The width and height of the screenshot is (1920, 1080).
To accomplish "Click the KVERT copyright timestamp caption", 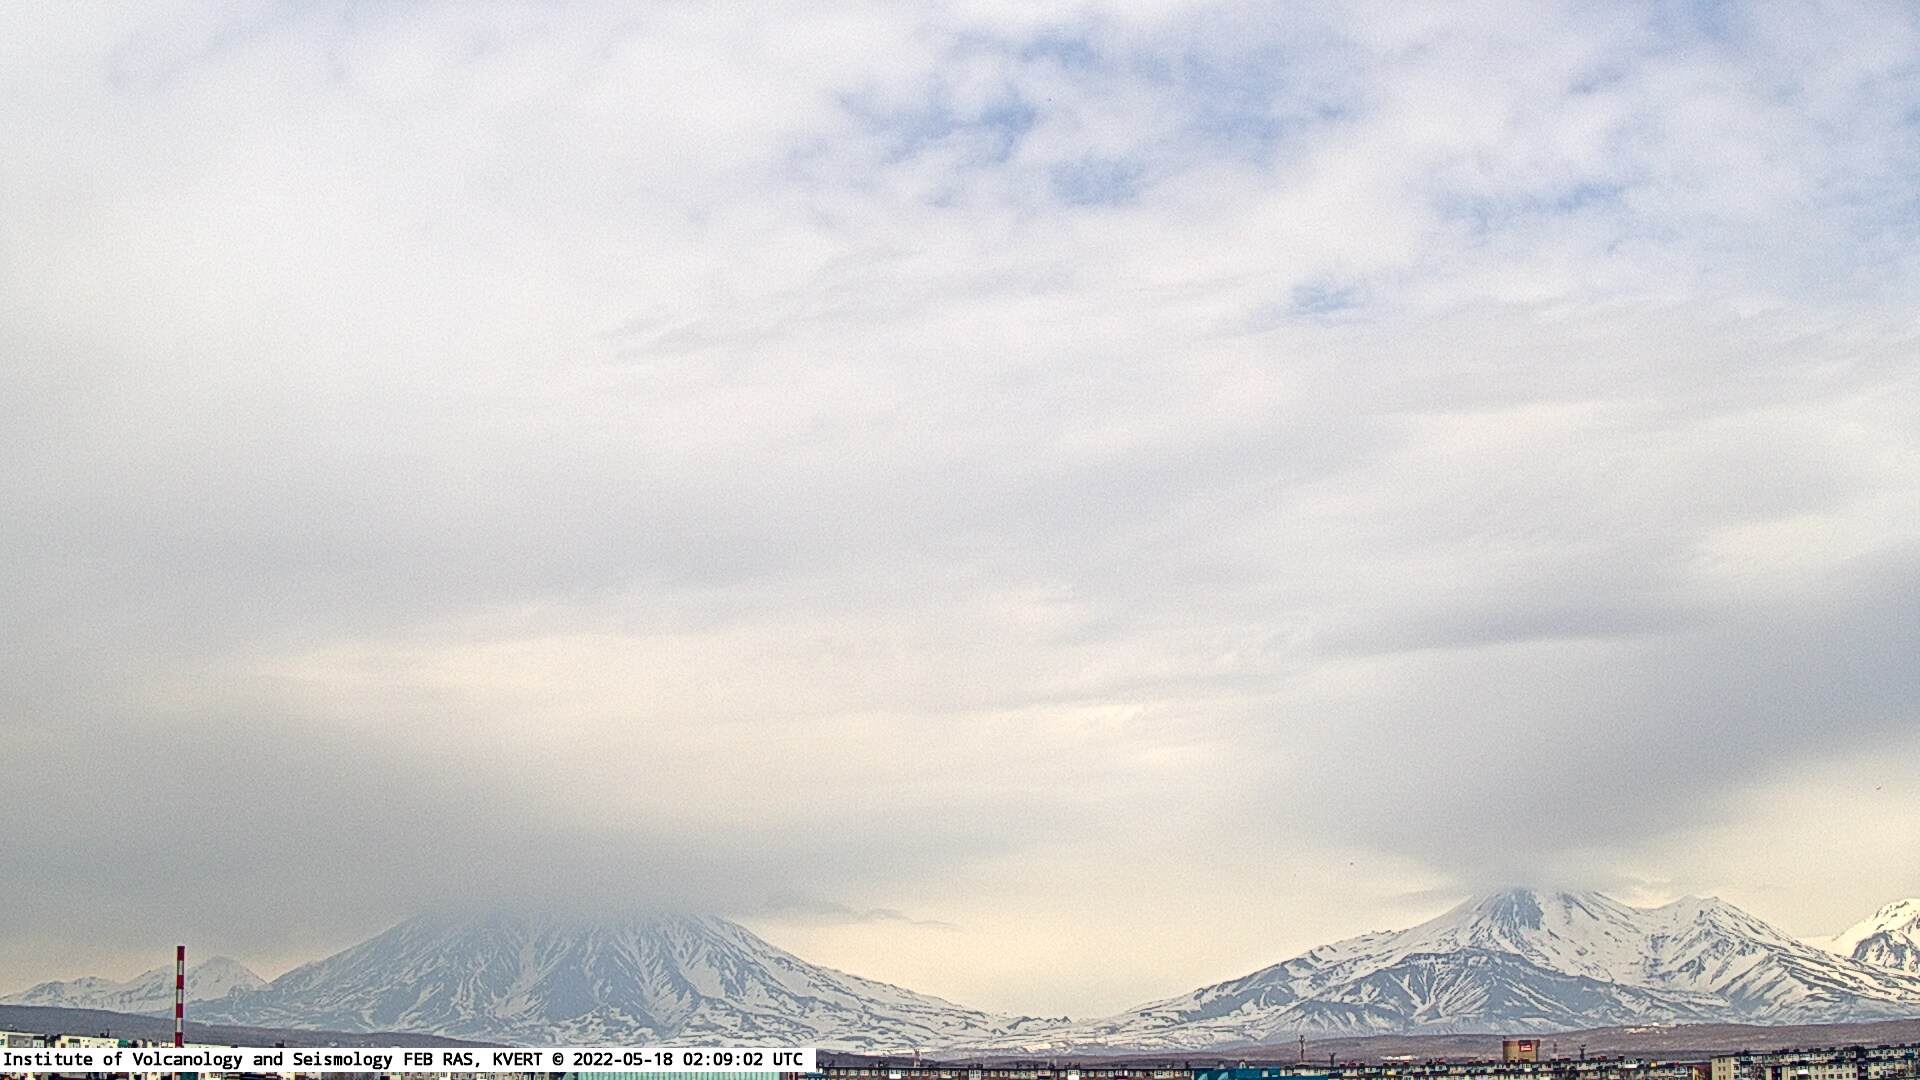I will [408, 1059].
